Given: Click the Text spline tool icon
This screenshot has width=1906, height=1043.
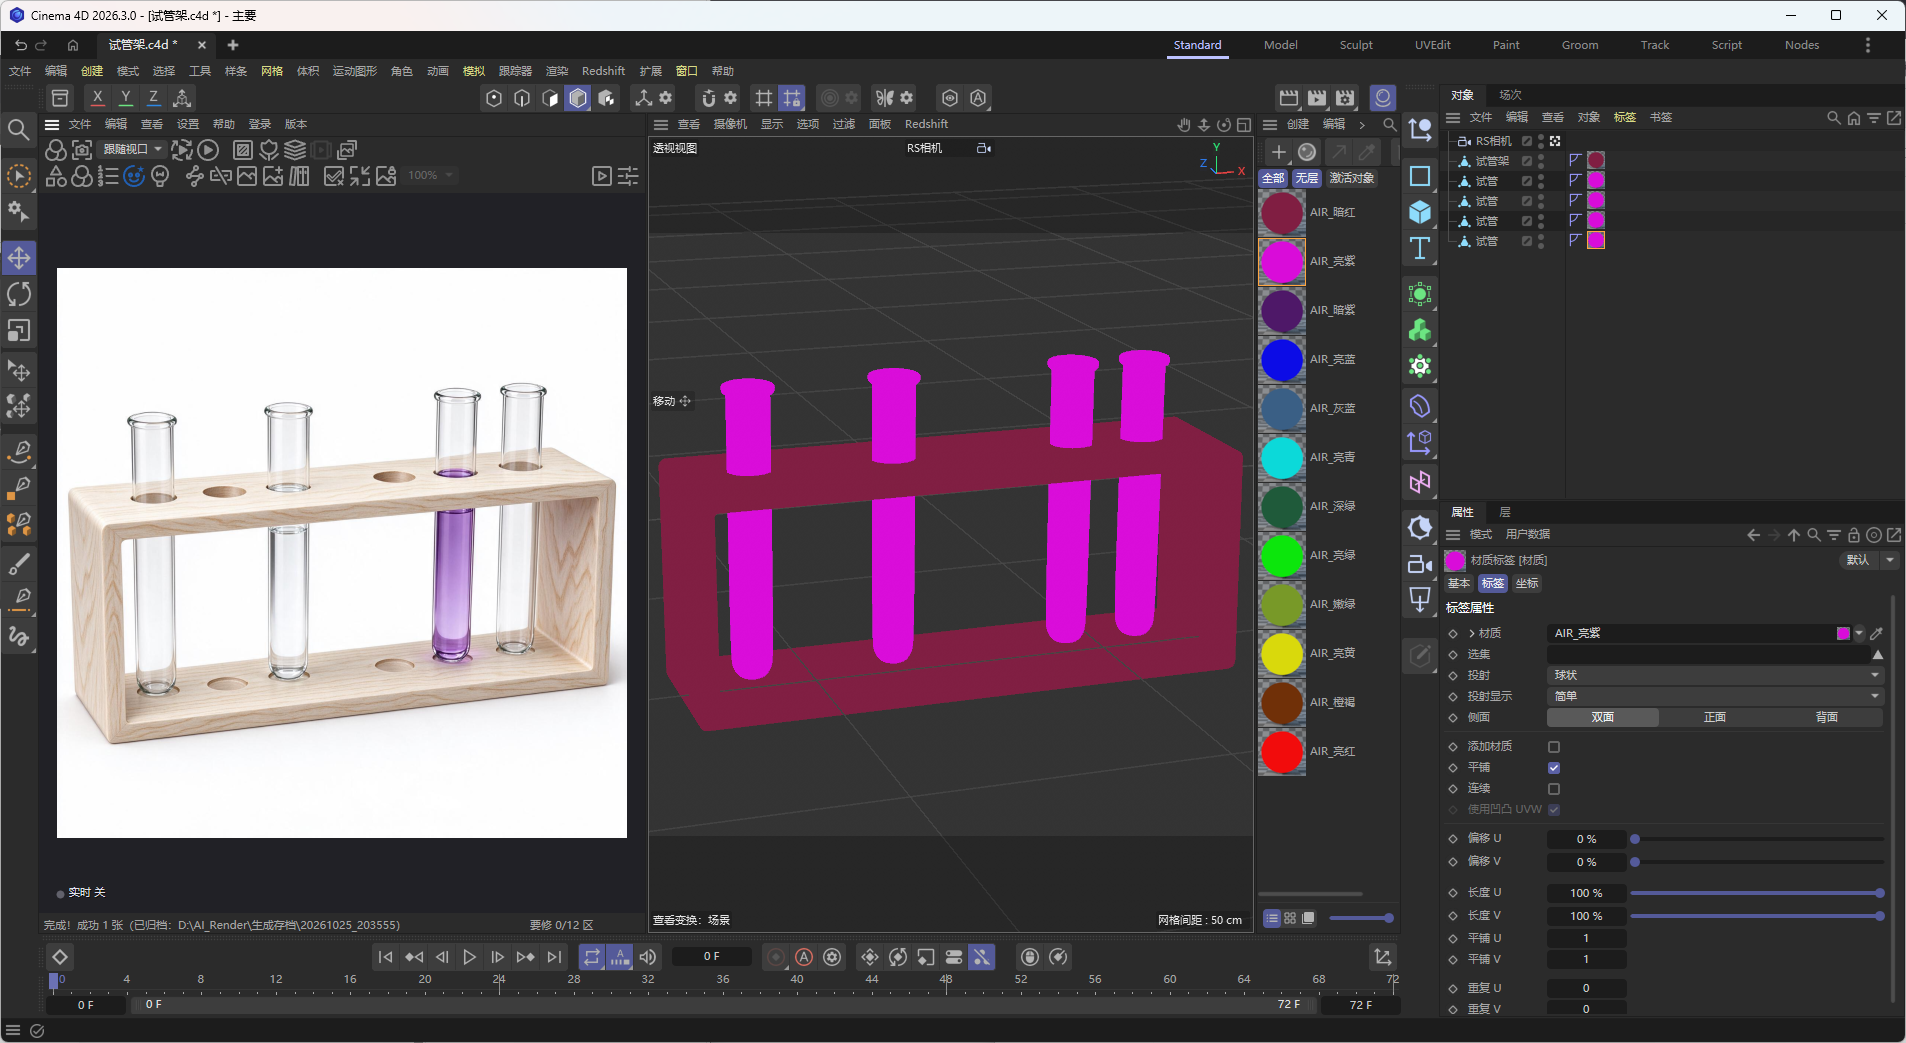Looking at the screenshot, I should pos(1419,248).
